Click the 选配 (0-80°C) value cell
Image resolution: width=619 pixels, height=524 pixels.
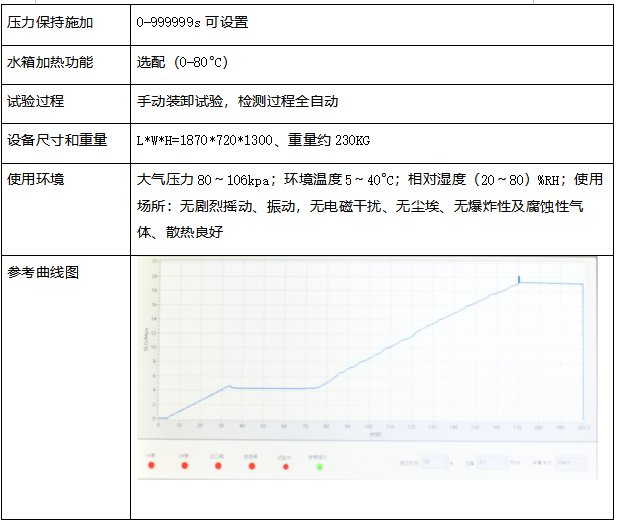tap(183, 62)
